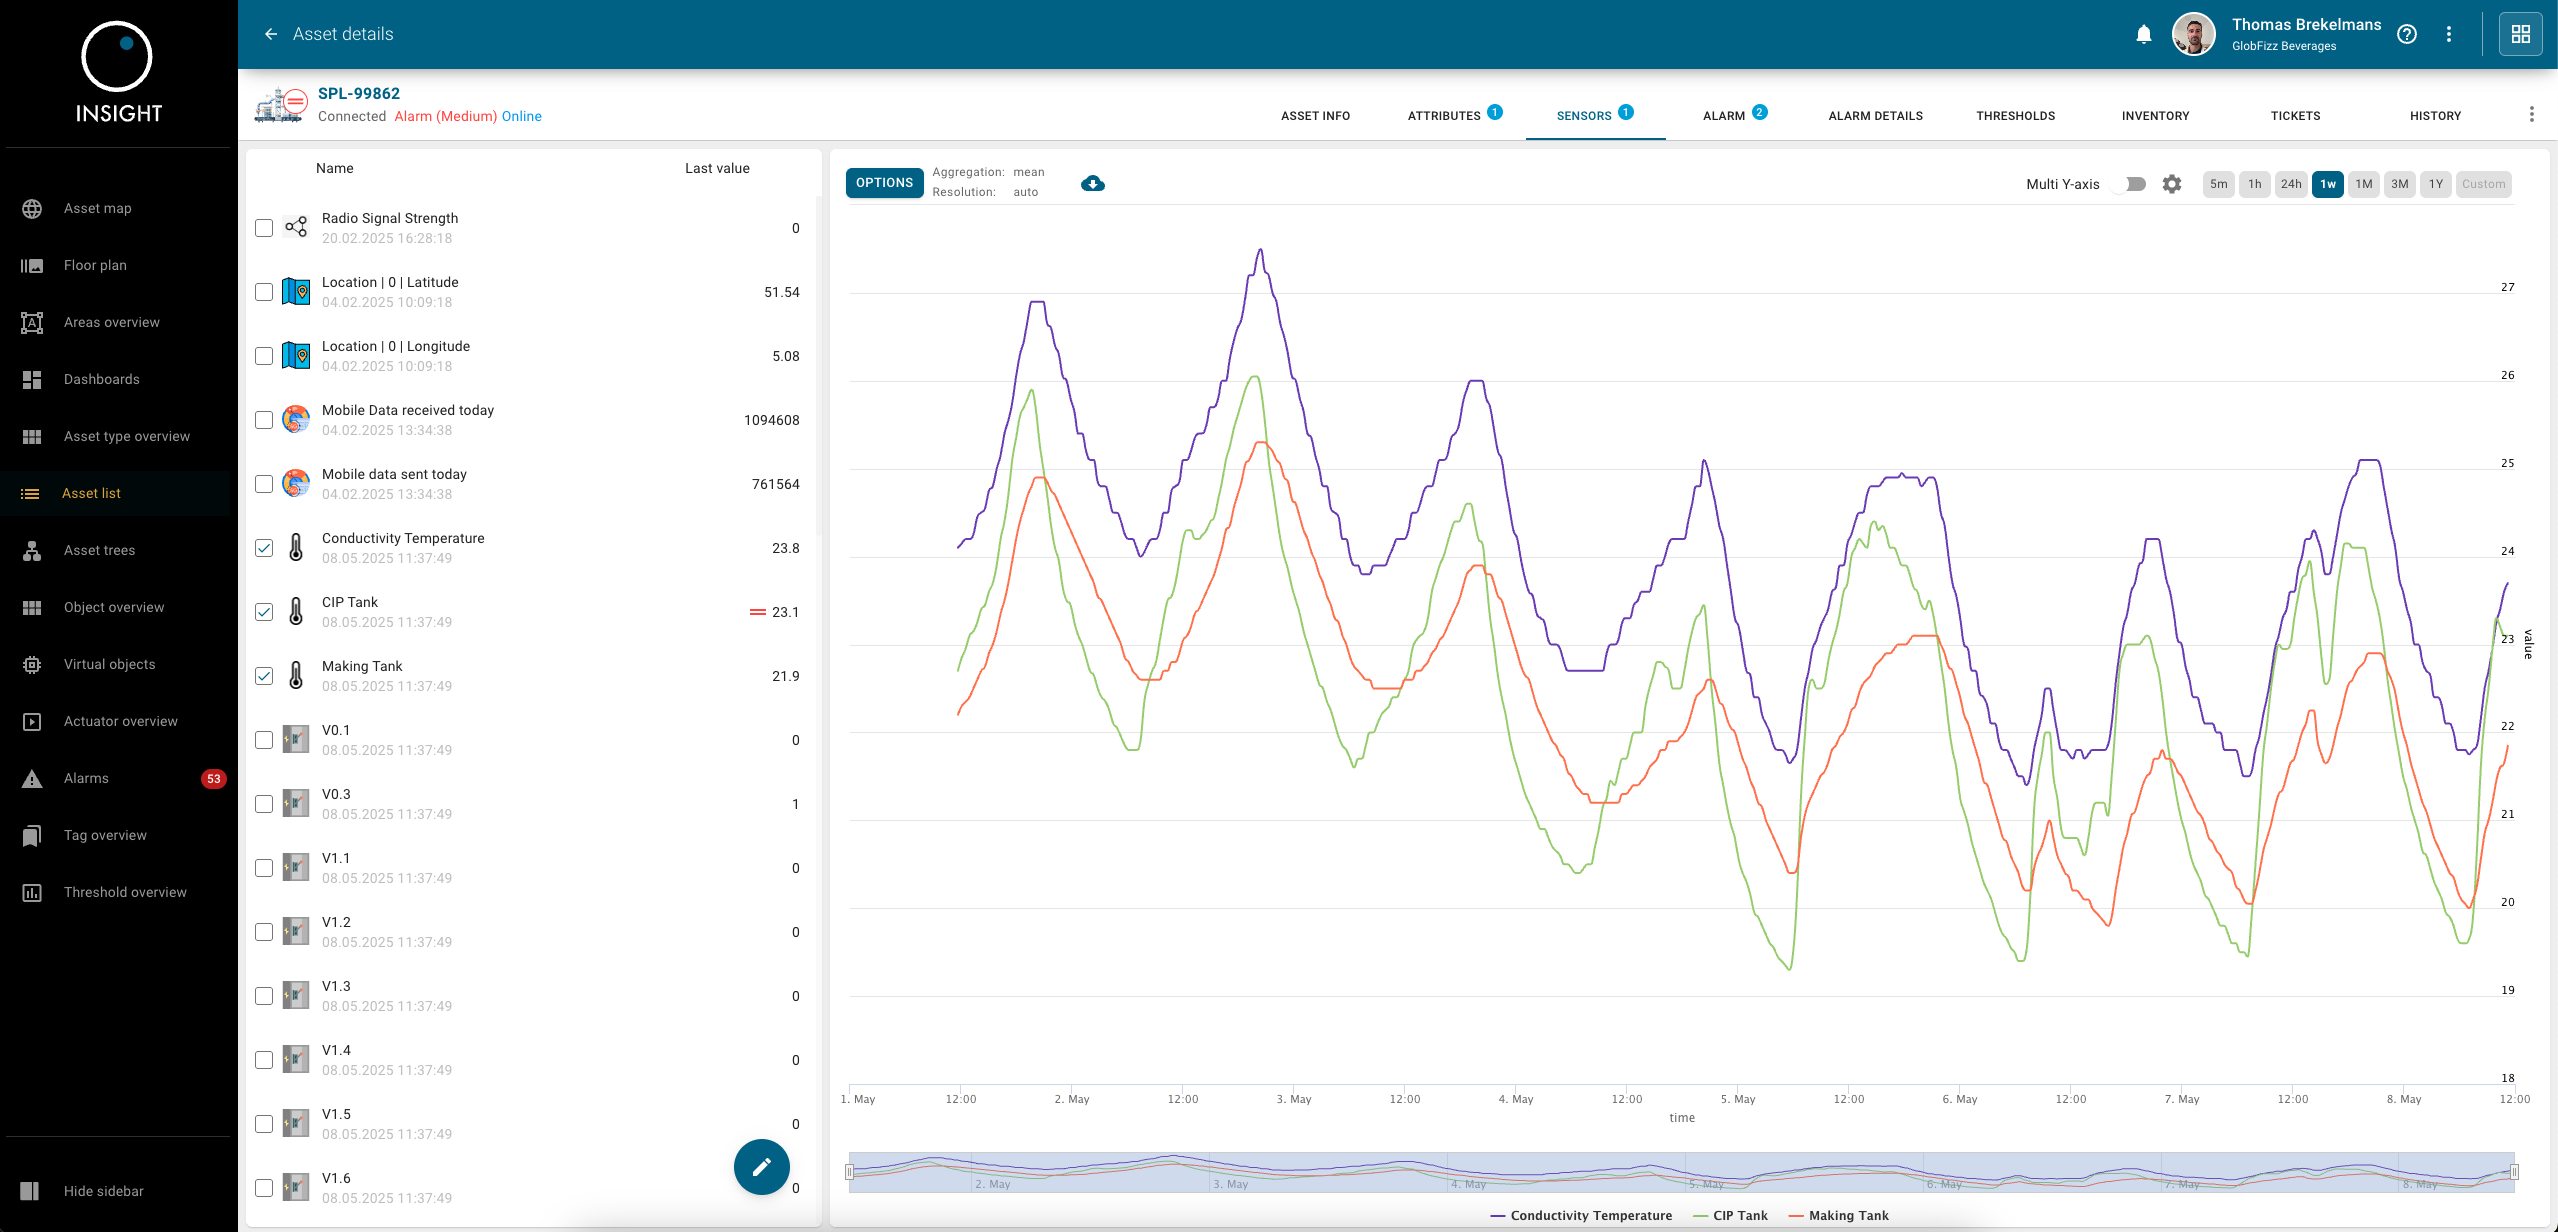Open Asset trees in sidebar

point(99,550)
